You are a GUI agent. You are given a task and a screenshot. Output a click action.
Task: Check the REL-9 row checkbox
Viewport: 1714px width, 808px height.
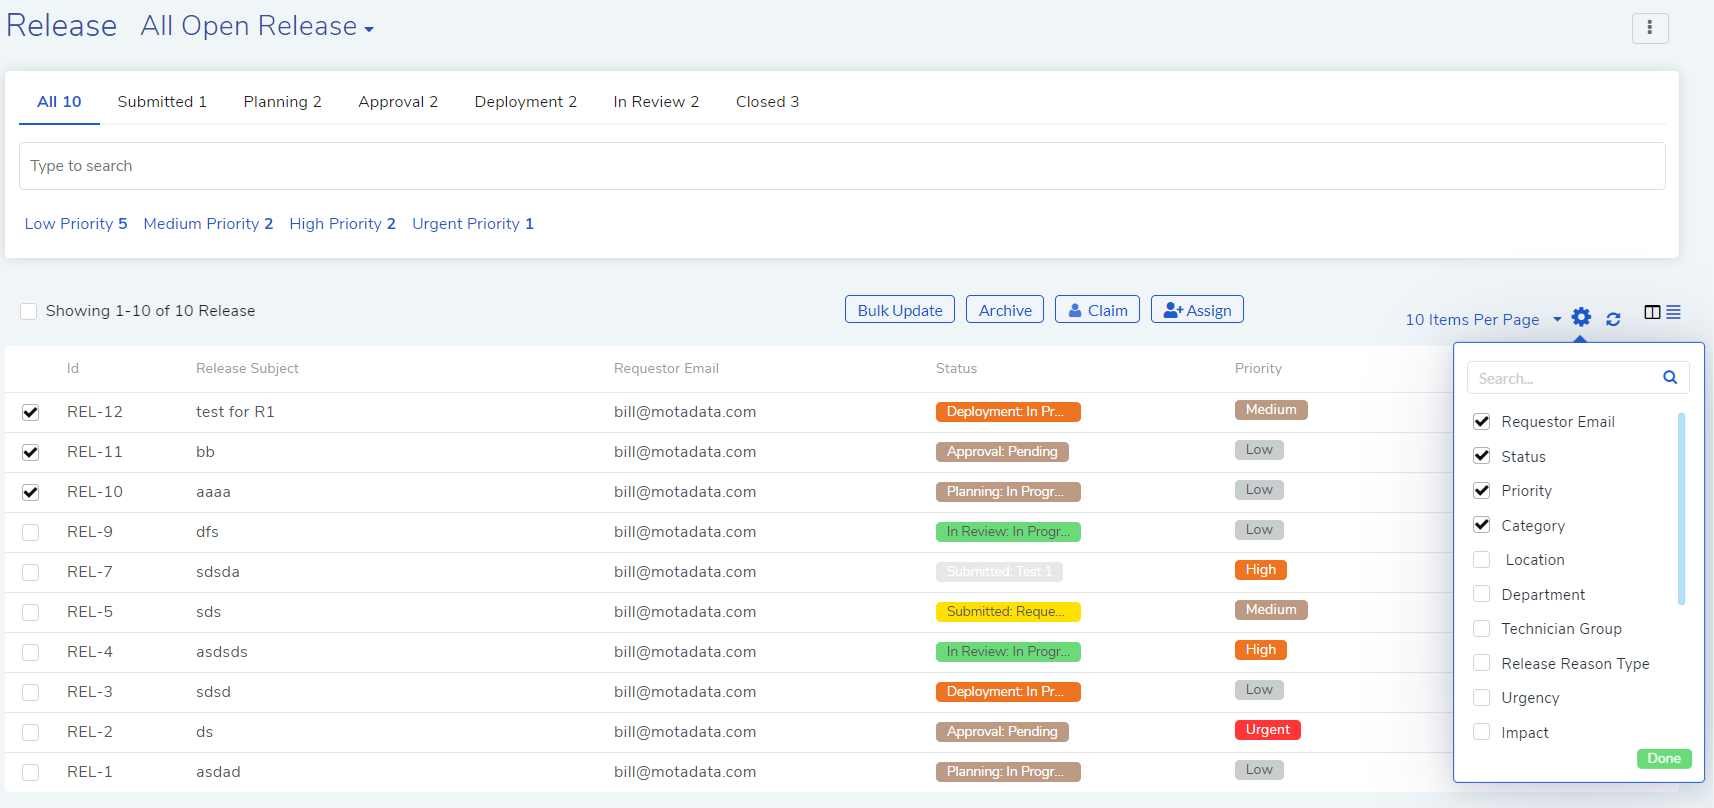pyautogui.click(x=31, y=532)
